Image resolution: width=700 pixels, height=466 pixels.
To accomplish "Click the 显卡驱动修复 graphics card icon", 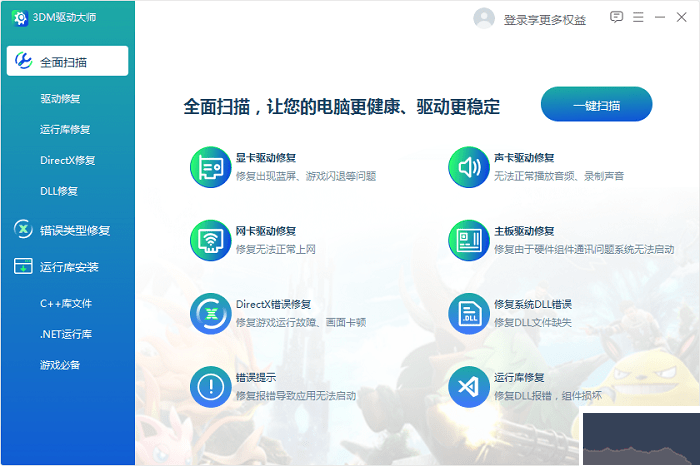I will tap(211, 167).
